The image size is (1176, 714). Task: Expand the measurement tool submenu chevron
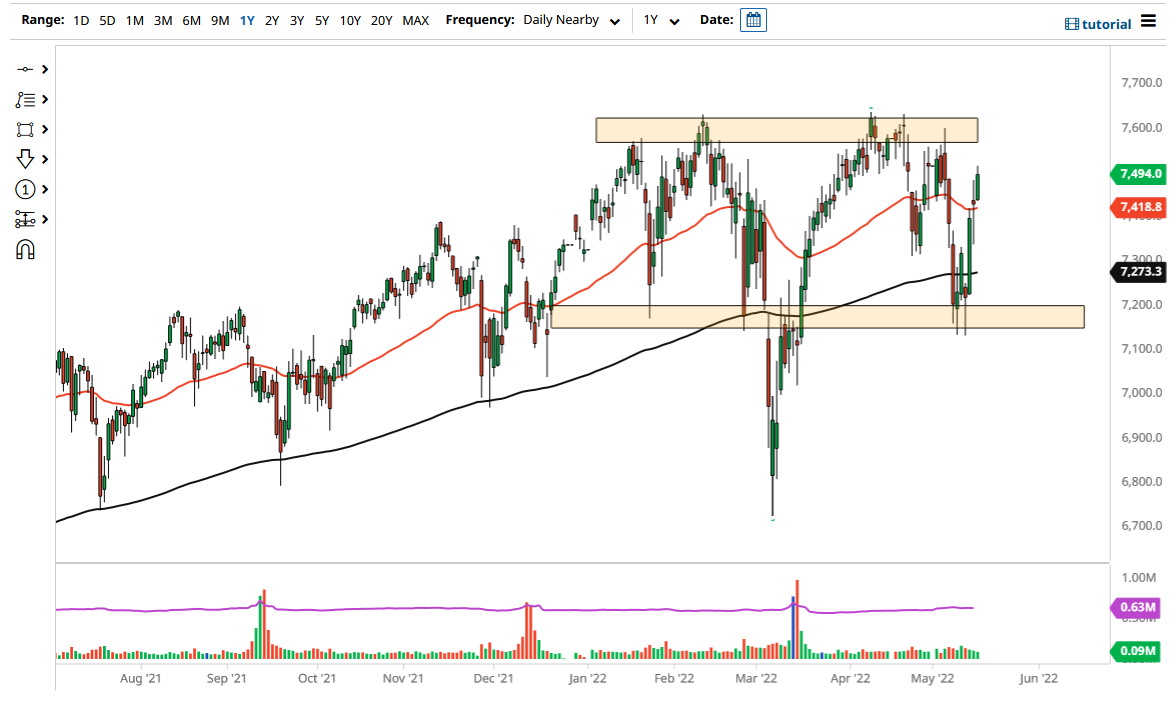point(45,219)
